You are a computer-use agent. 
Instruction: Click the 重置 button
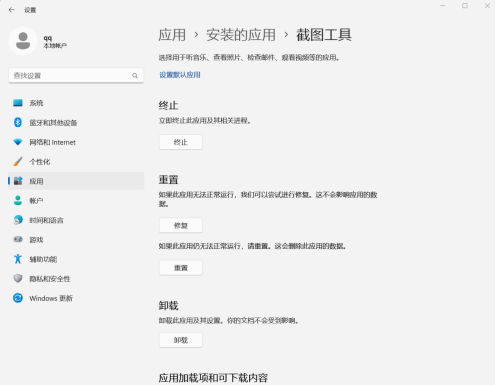tap(181, 268)
